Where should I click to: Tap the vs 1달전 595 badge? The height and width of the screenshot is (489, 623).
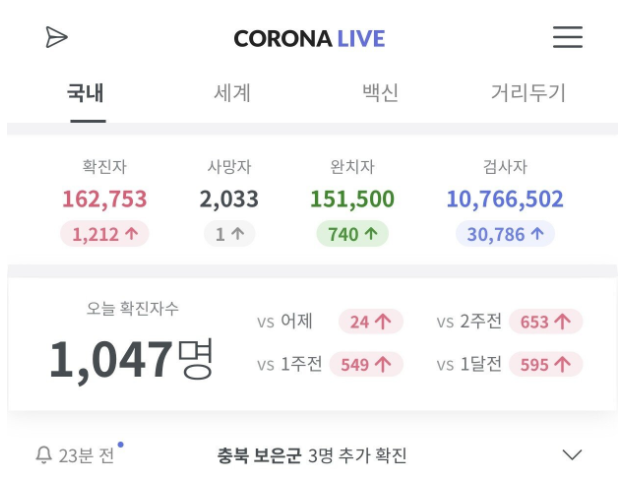pos(546,364)
